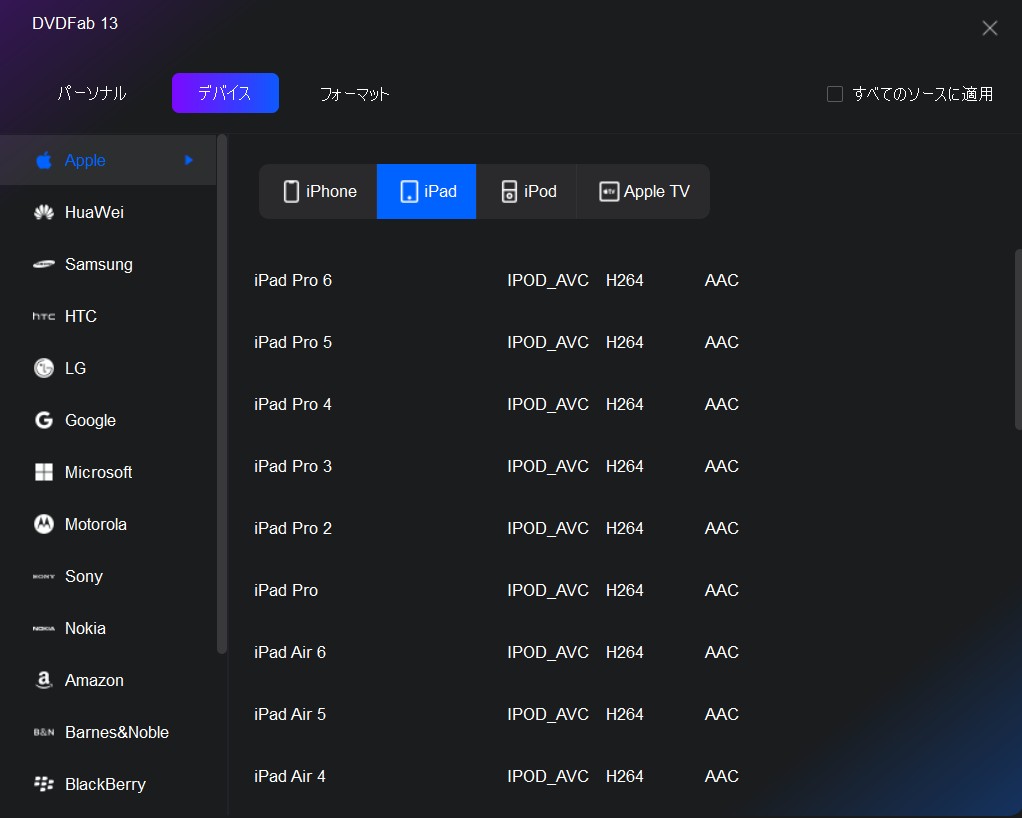Select the Motorola logo icon
This screenshot has width=1022, height=818.
click(x=43, y=525)
